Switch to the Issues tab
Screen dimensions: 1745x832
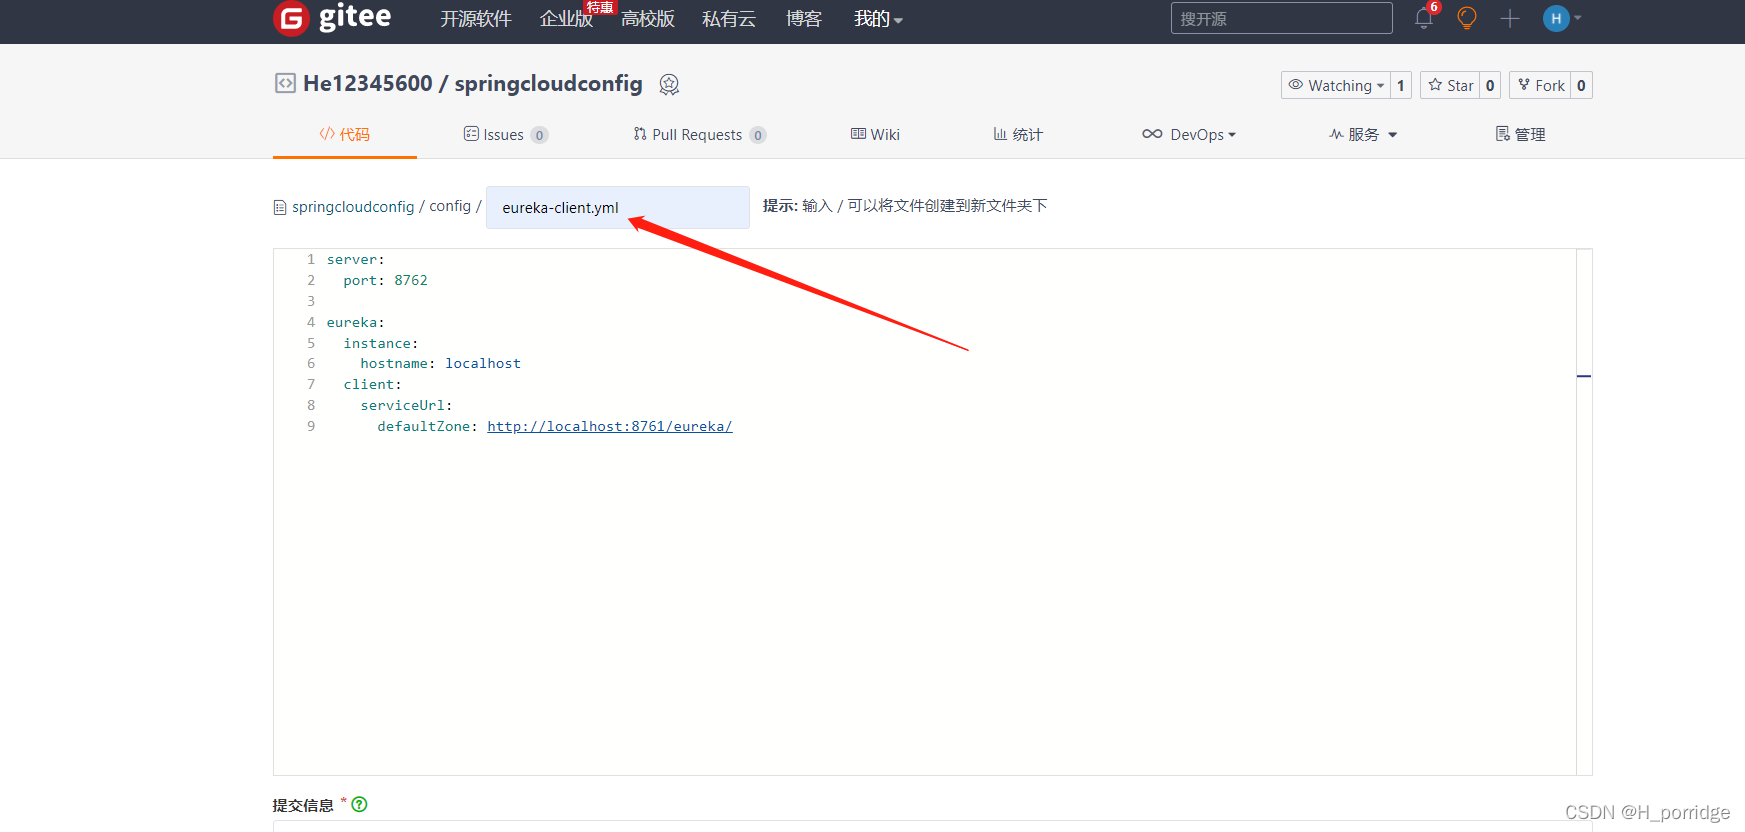506,134
